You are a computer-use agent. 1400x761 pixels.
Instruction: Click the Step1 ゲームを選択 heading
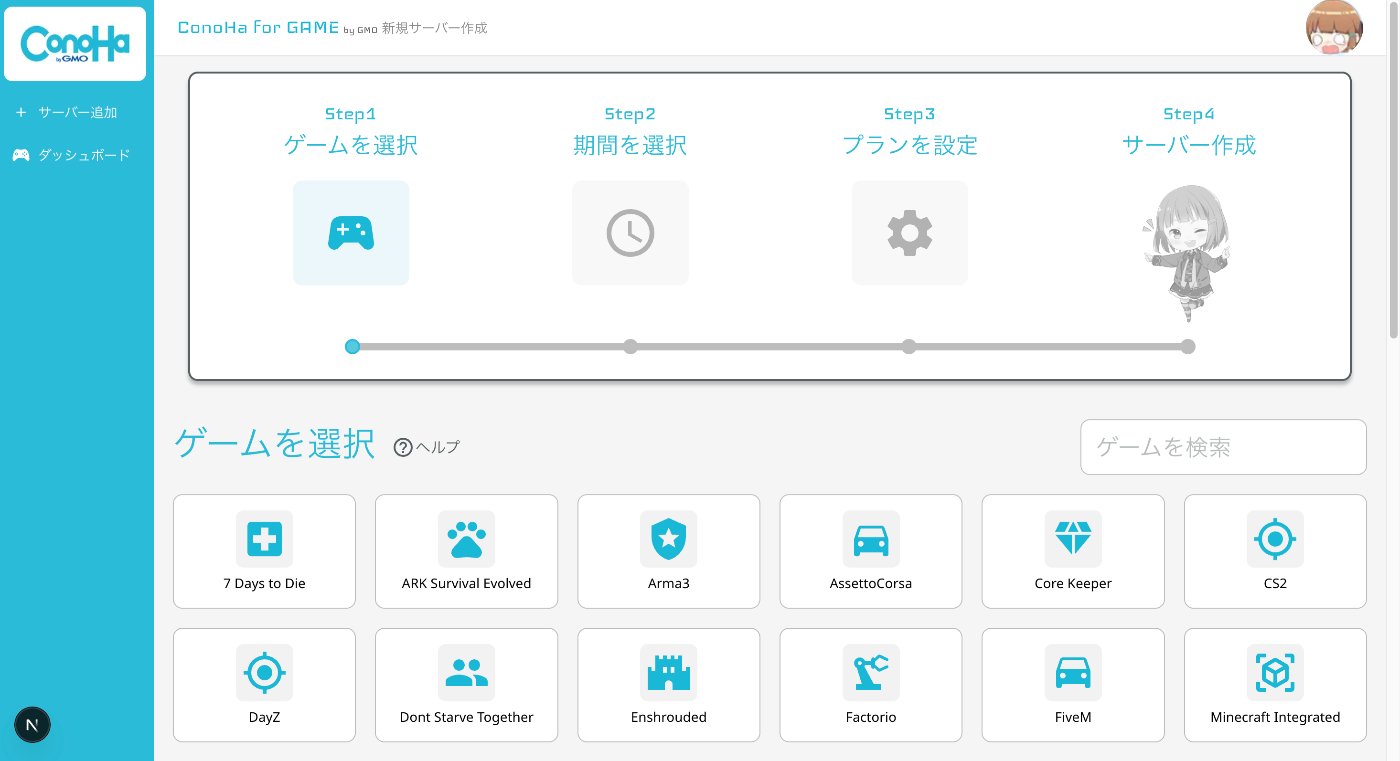tap(351, 145)
